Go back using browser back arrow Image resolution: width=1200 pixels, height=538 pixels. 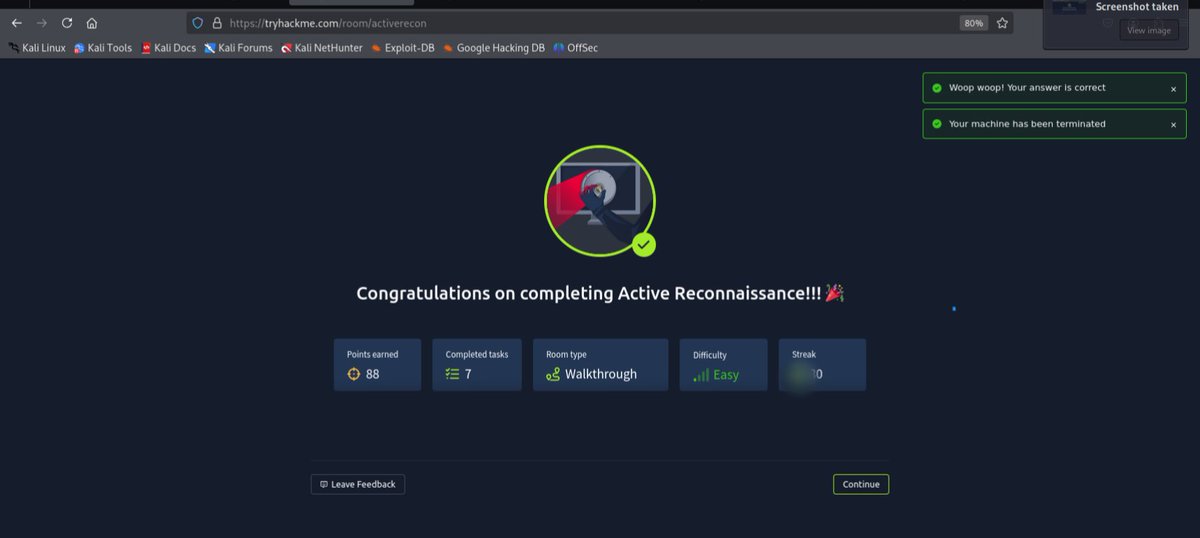click(16, 23)
